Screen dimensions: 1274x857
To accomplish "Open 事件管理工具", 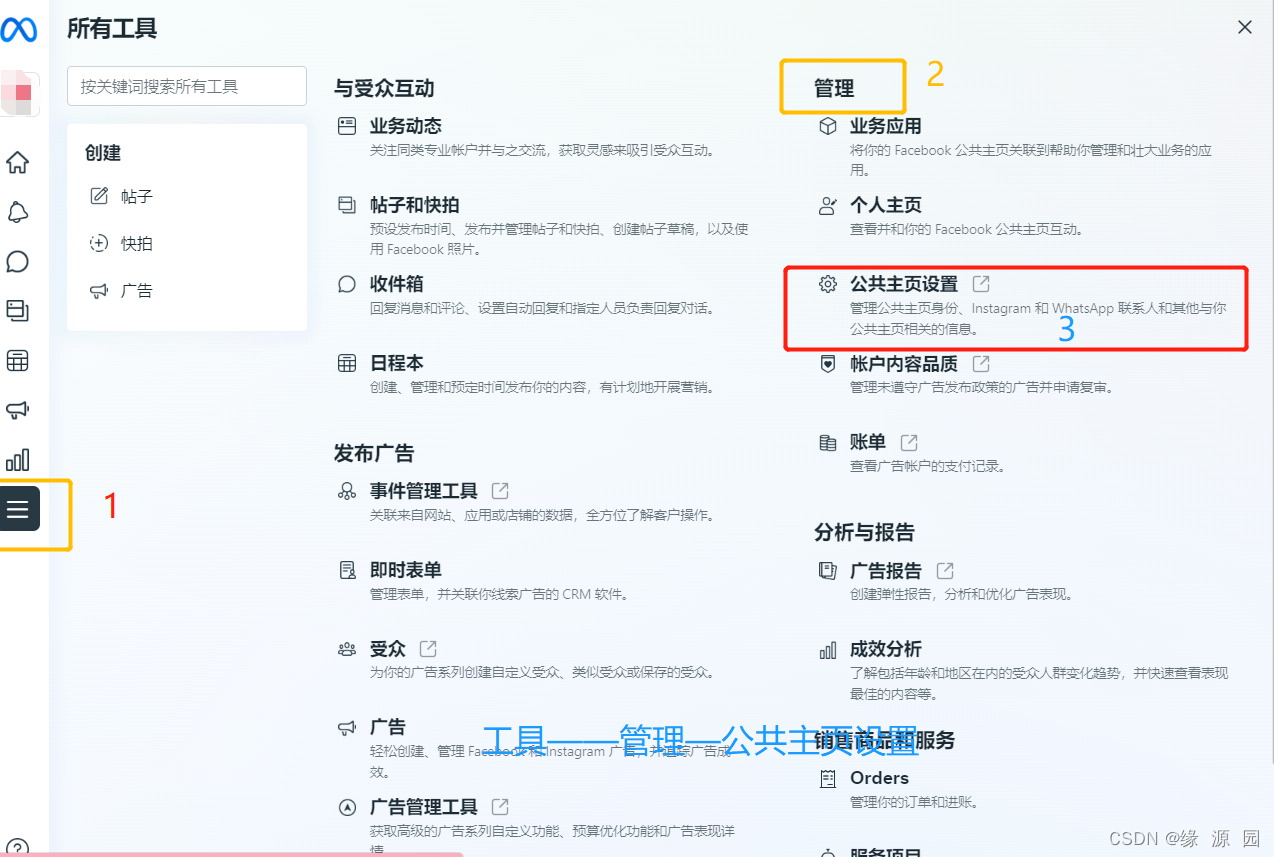I will 424,491.
